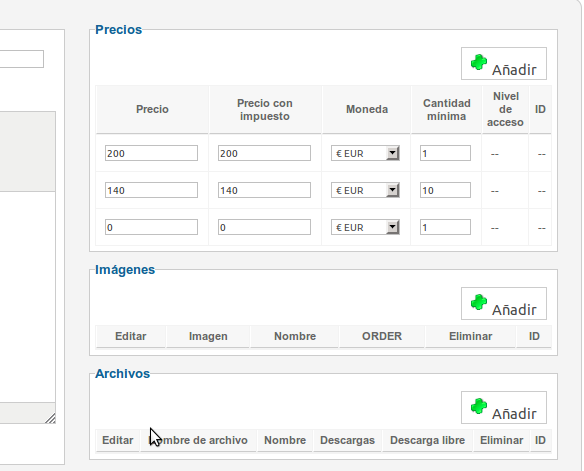Click the Nivel de acceso column header
This screenshot has width=584, height=471.
click(x=505, y=109)
